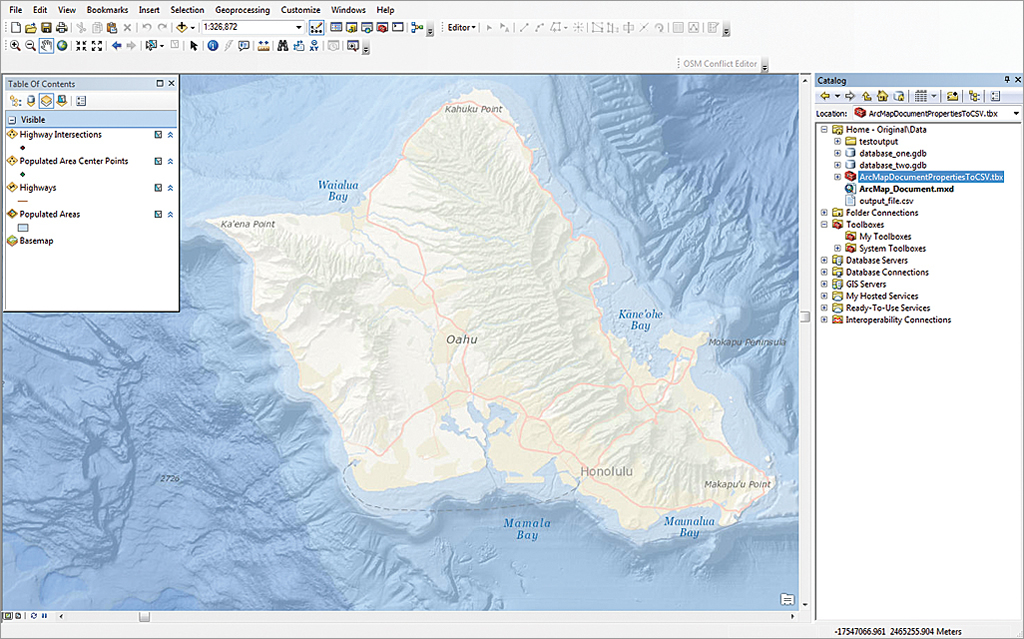The width and height of the screenshot is (1024, 639).
Task: Open the Editor dropdown button
Action: coord(461,27)
